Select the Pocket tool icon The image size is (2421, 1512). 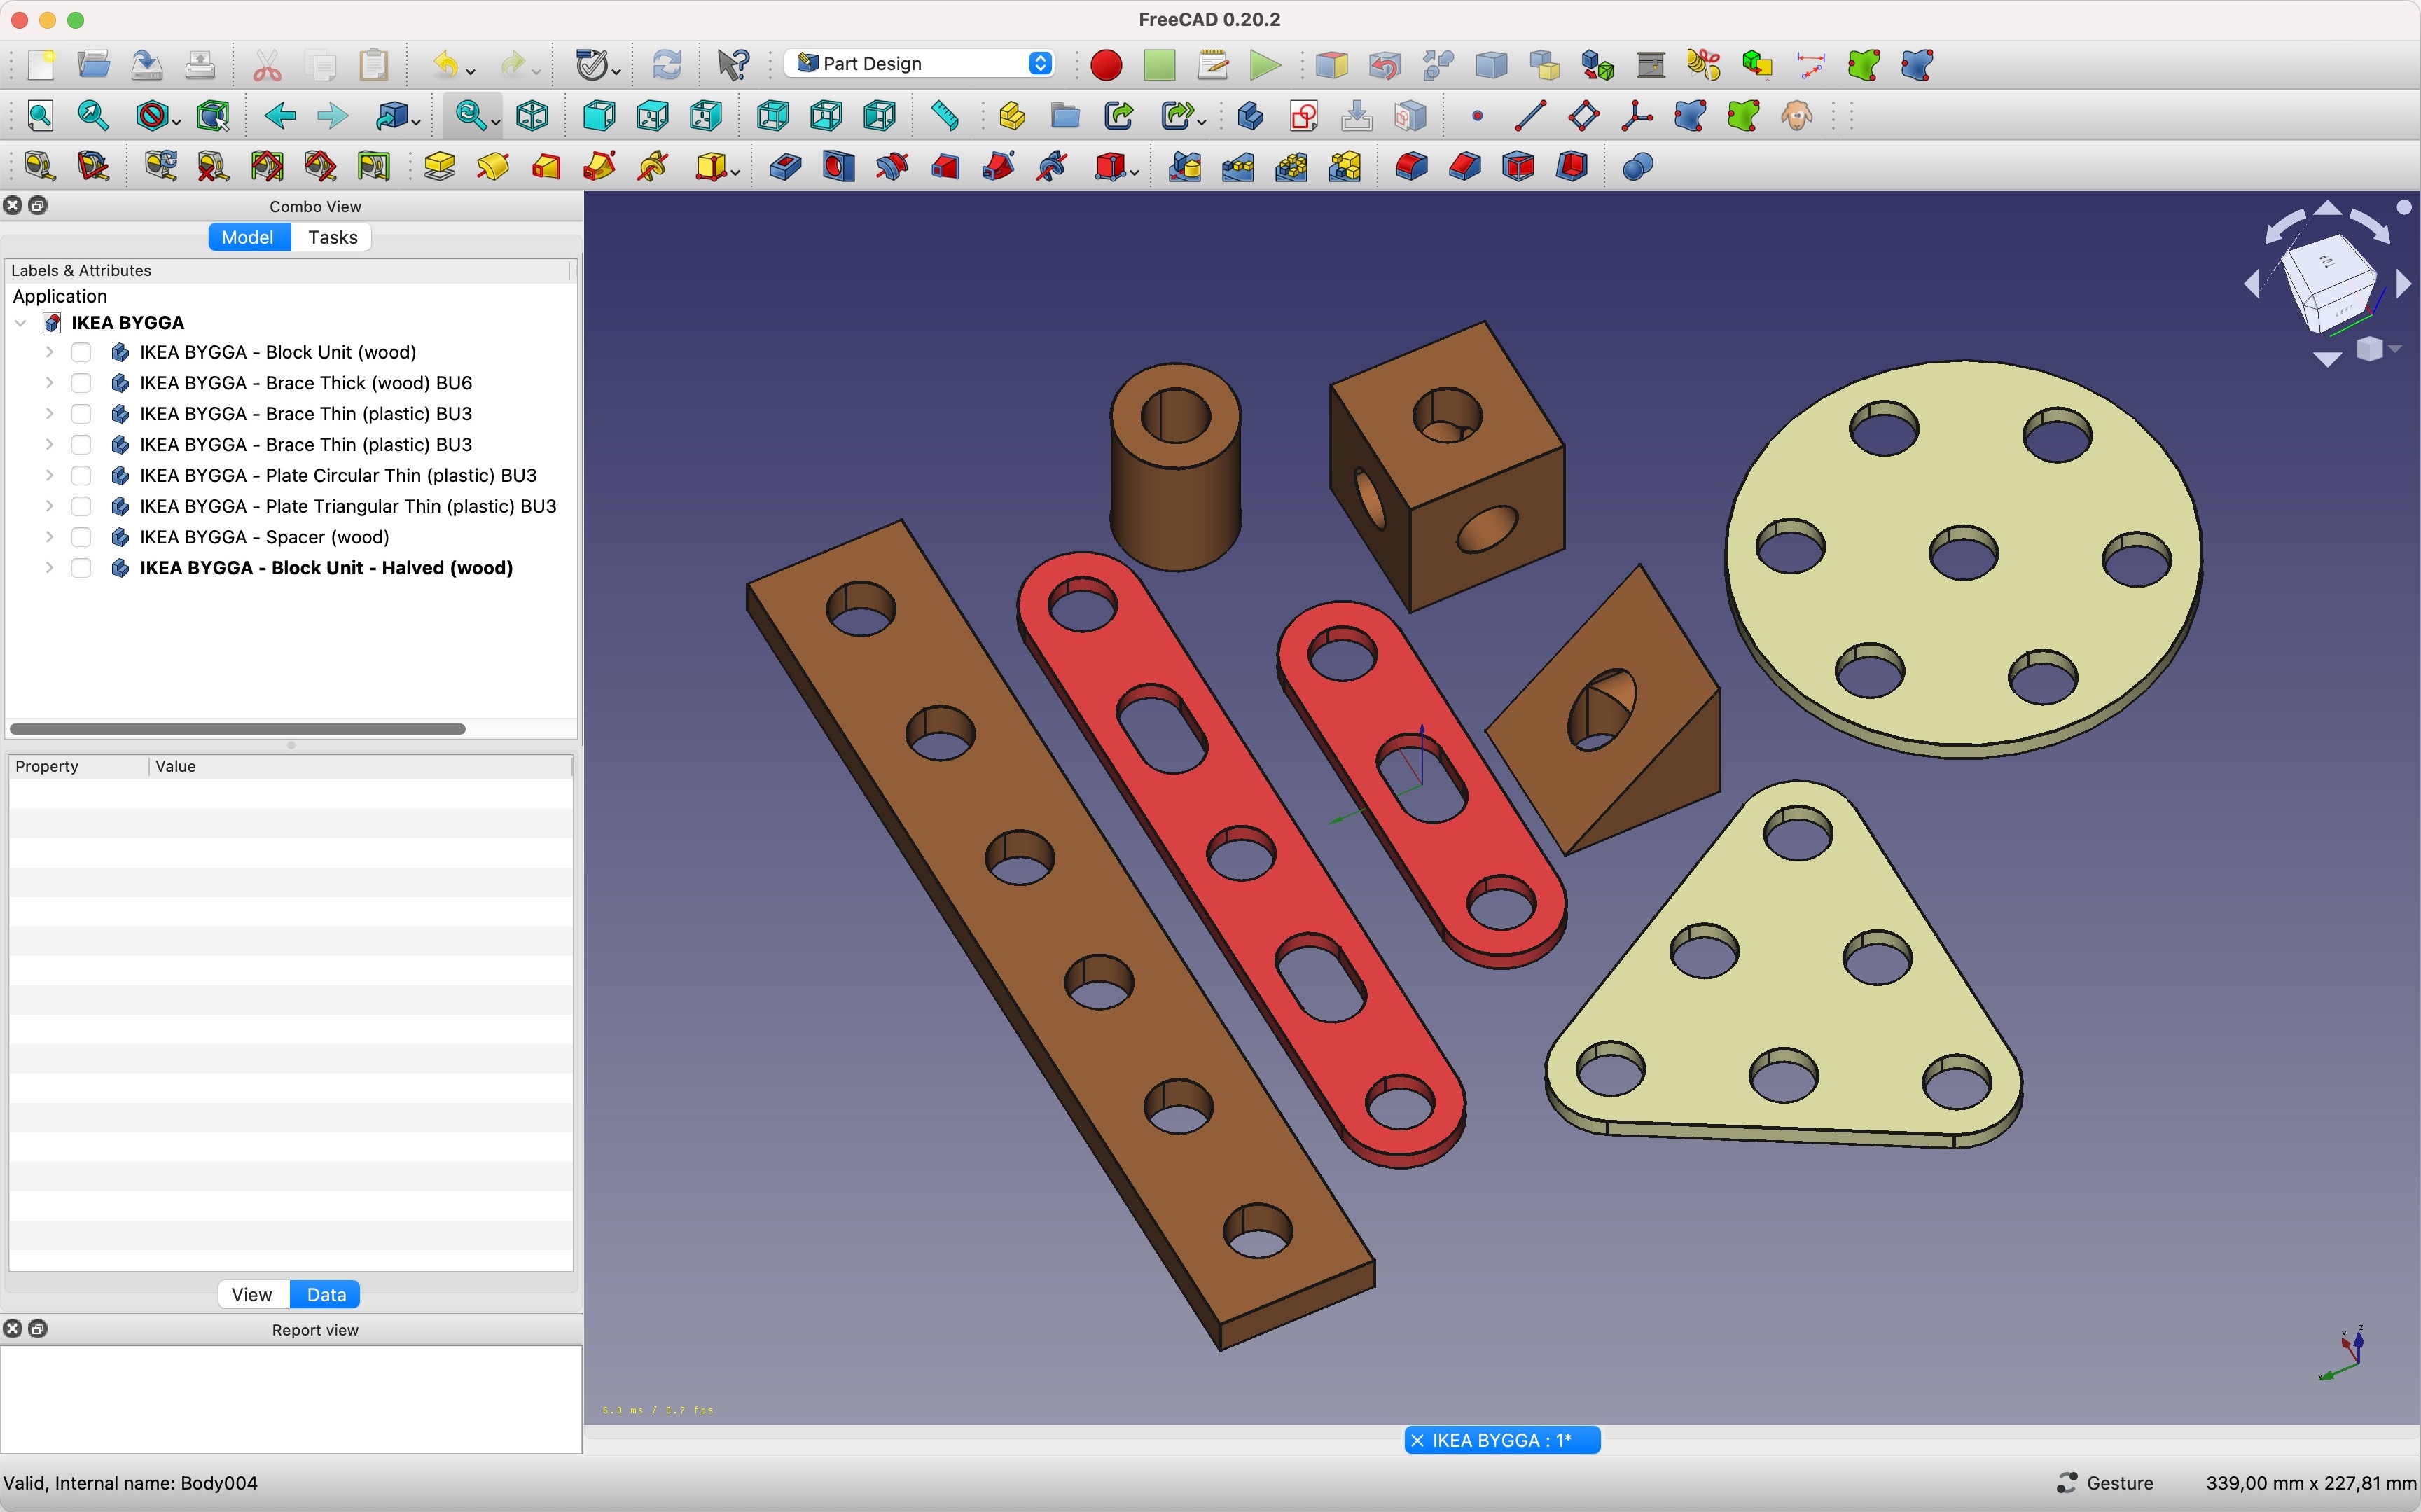tap(785, 167)
